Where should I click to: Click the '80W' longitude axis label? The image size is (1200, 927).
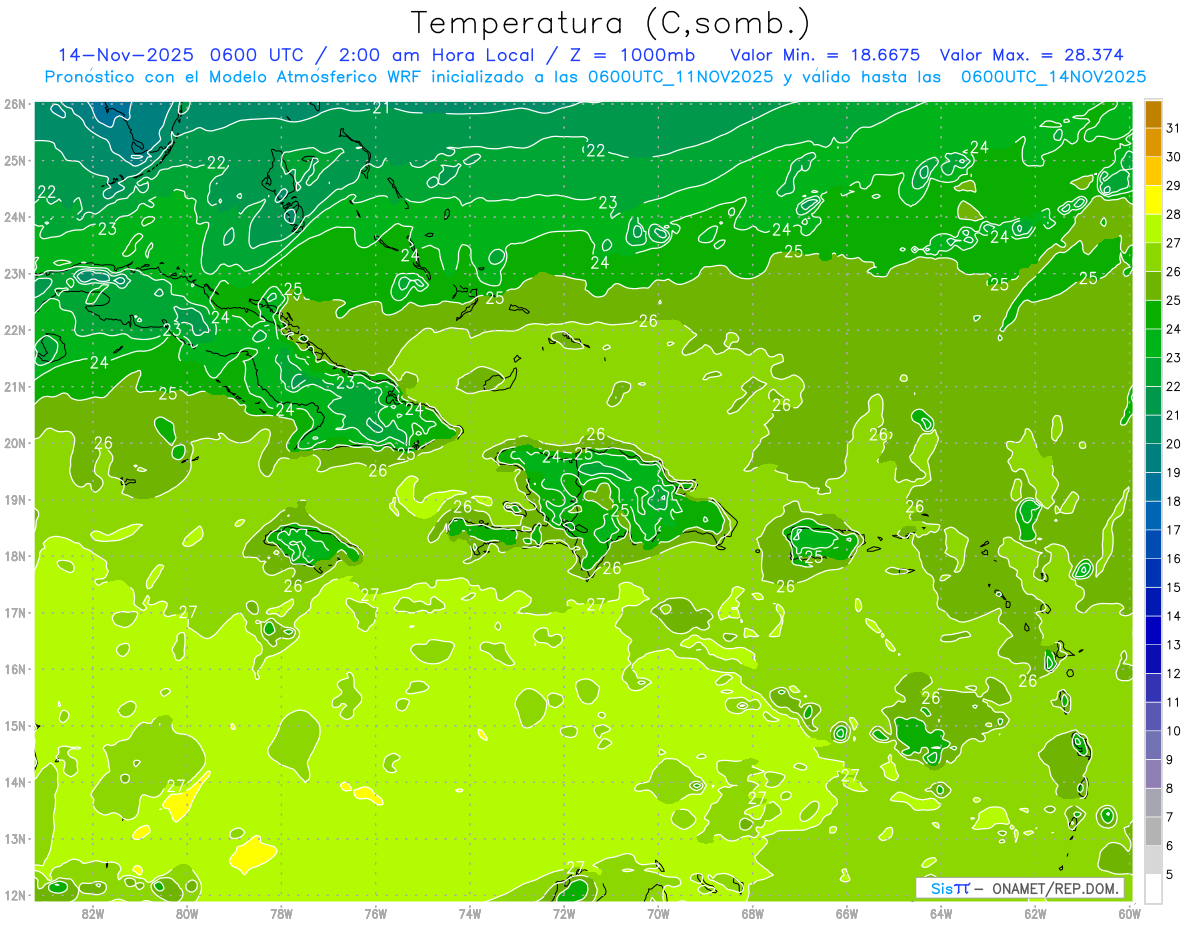tap(186, 913)
